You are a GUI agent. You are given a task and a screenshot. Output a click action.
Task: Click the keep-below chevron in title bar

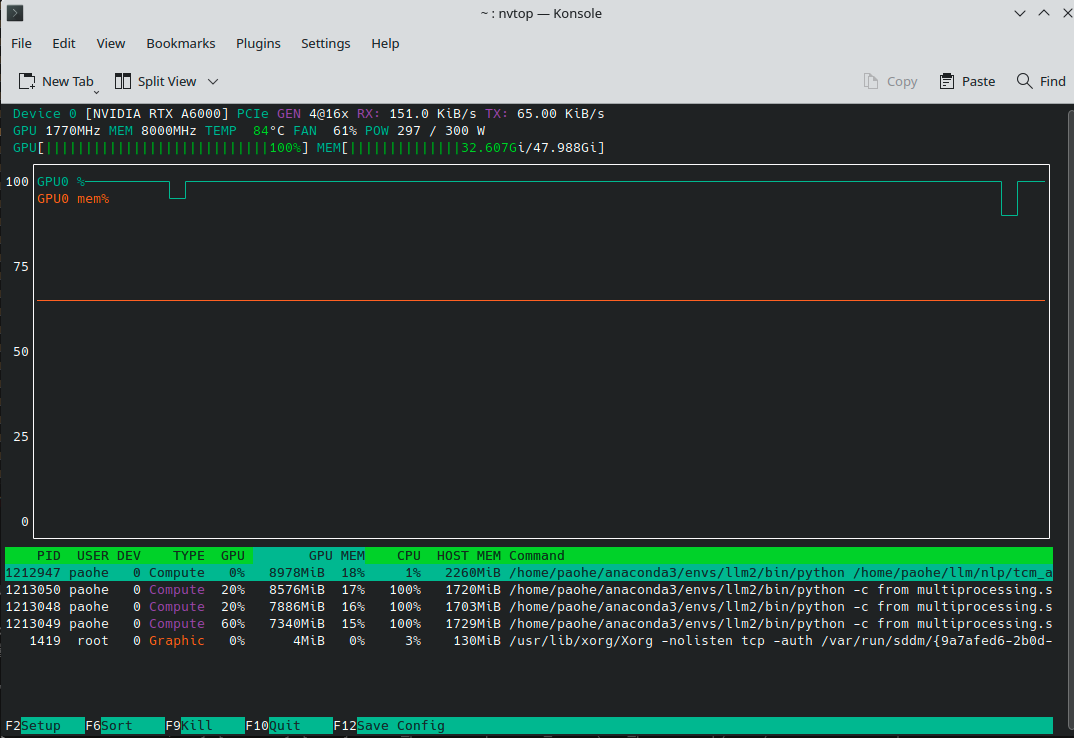[x=1020, y=14]
